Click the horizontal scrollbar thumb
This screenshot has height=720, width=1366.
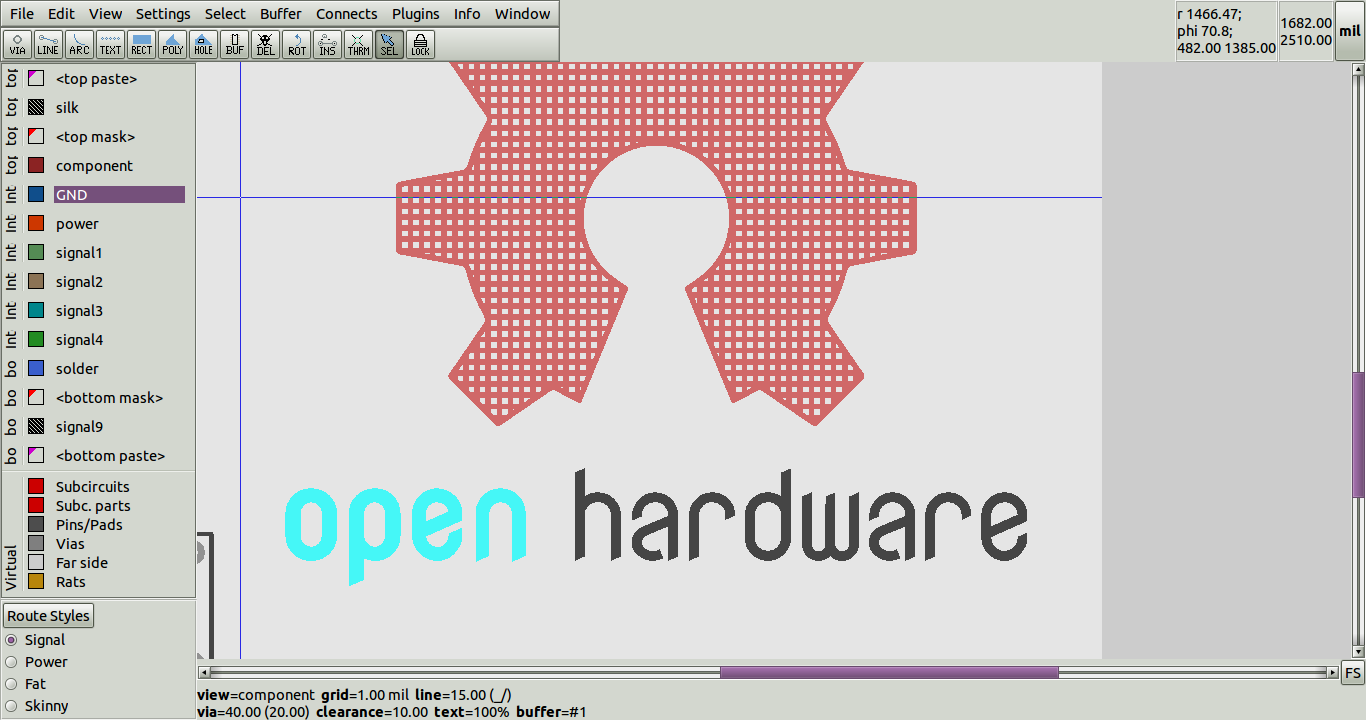coord(889,672)
